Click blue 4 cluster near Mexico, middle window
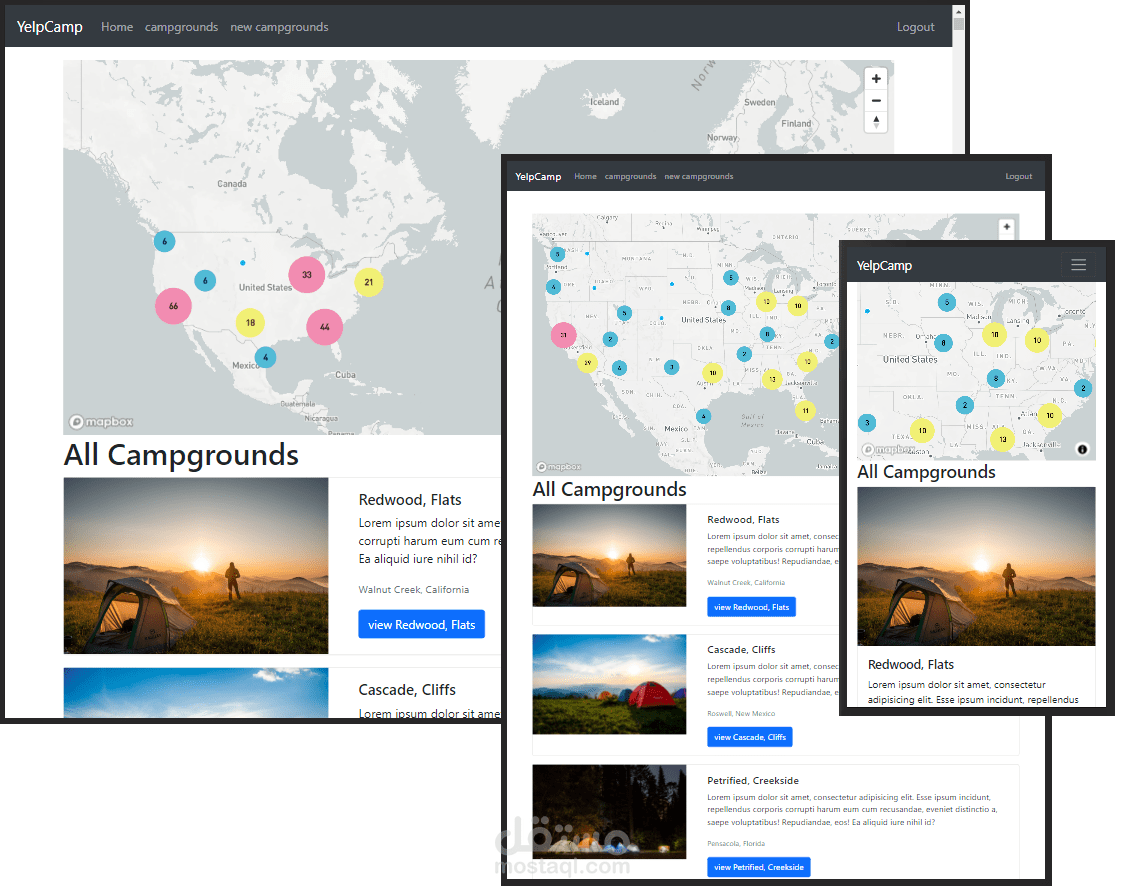The image size is (1126, 896). pos(703,416)
